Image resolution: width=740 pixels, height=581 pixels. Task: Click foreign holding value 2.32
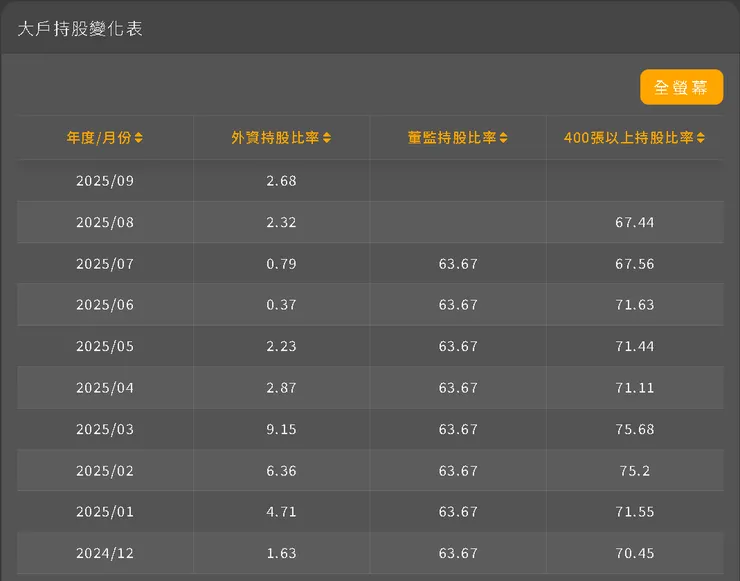[281, 222]
